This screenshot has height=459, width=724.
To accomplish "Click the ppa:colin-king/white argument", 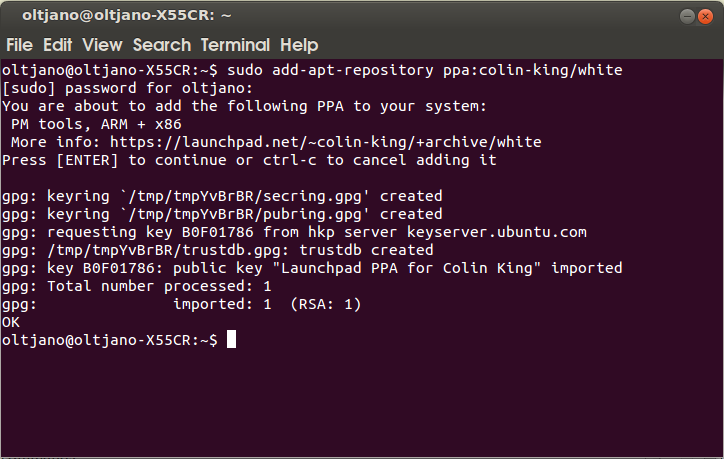I will [533, 70].
